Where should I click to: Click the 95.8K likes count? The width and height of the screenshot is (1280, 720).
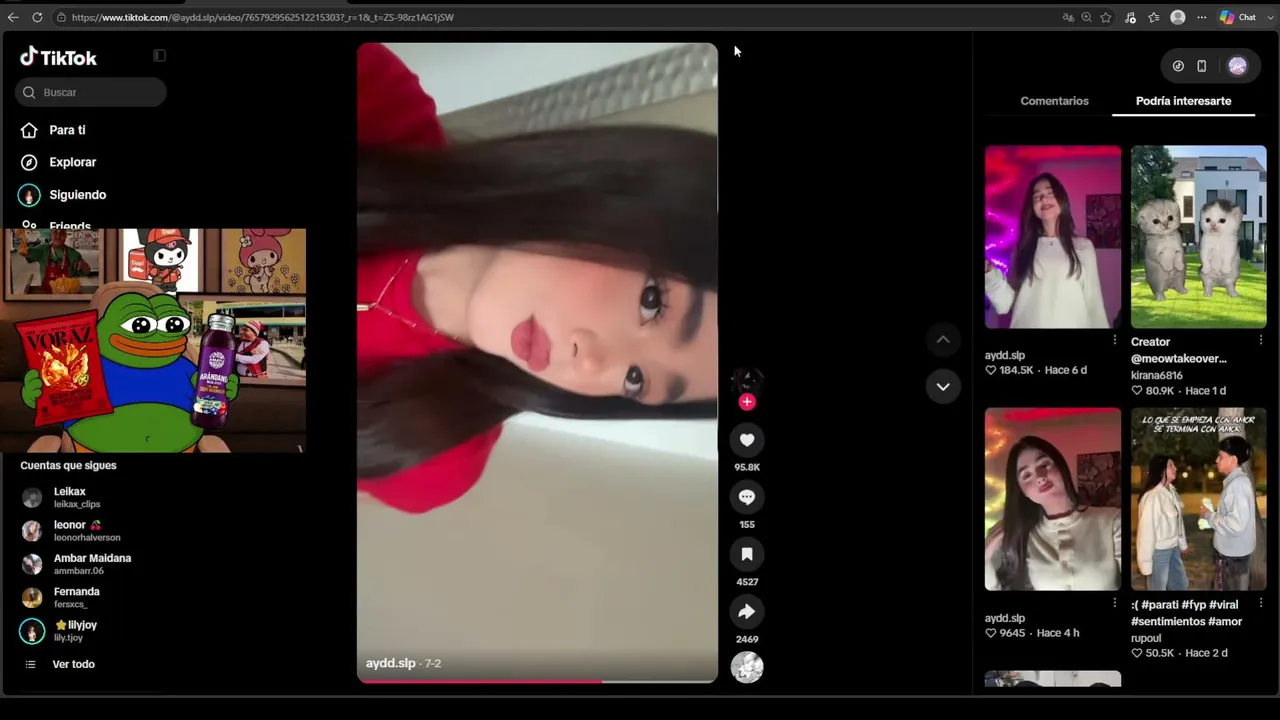coord(747,467)
